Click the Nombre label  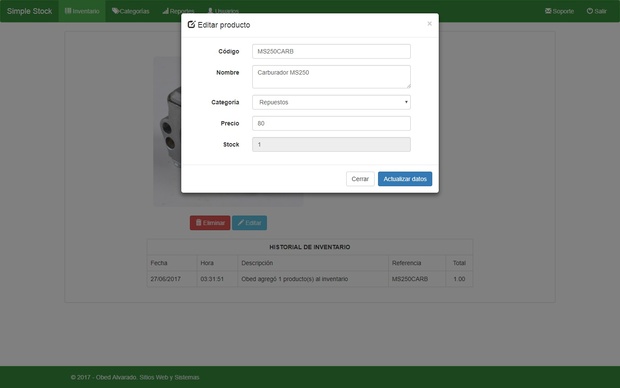[x=227, y=72]
